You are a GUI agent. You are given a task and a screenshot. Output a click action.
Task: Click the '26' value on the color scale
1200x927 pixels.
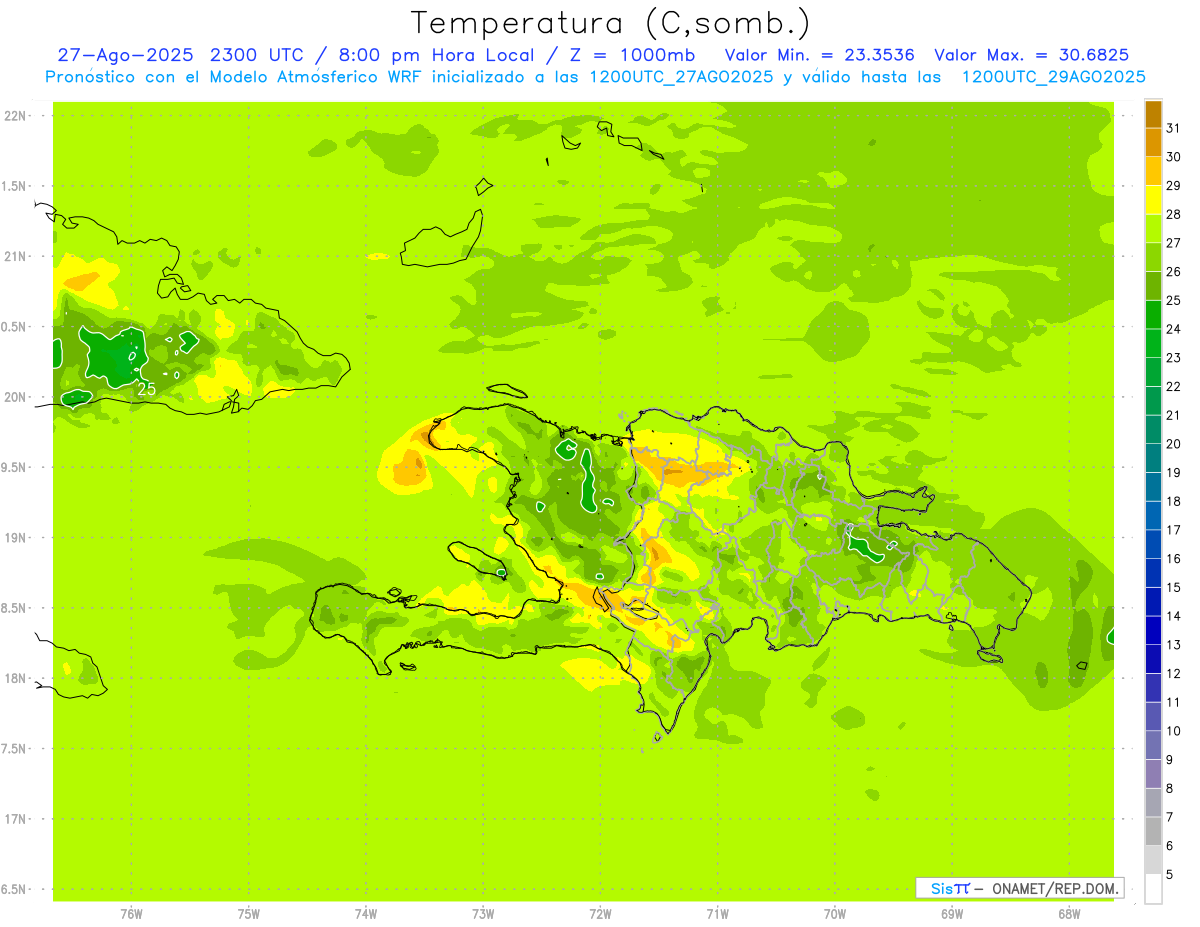1174,271
